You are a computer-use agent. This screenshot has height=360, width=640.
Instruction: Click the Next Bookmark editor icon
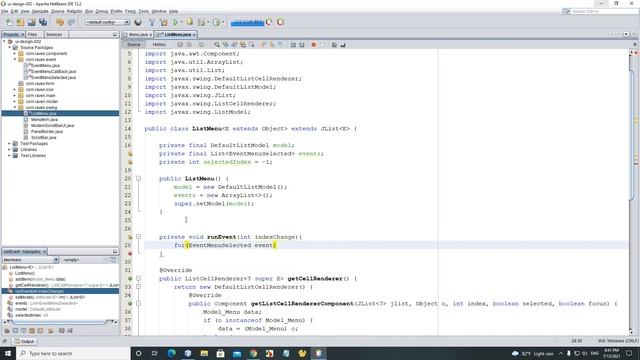[x=271, y=45]
